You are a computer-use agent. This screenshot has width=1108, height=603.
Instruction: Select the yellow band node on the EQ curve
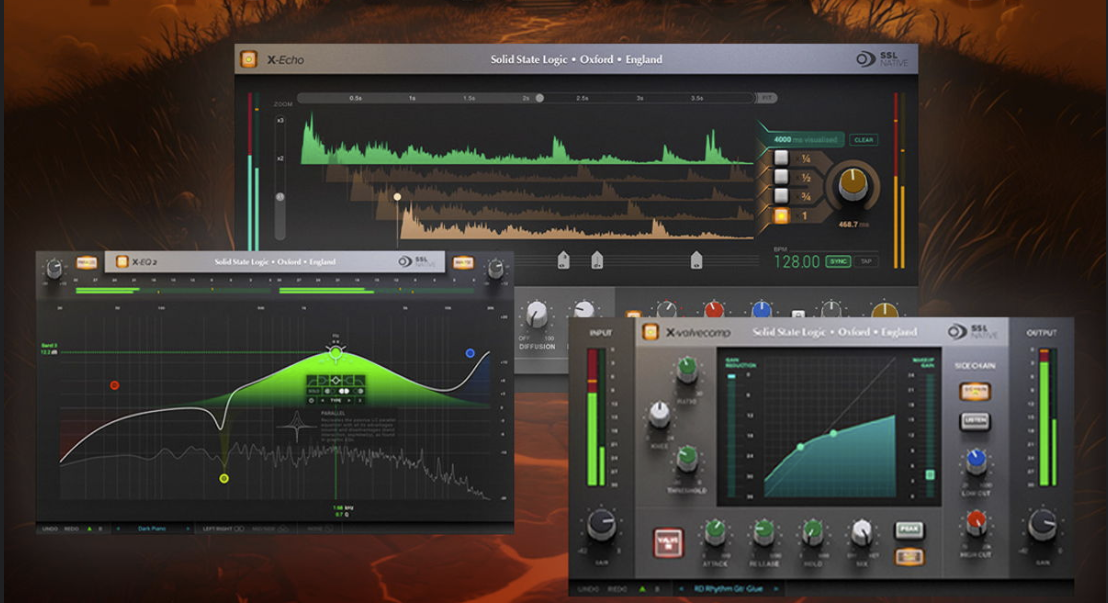222,477
